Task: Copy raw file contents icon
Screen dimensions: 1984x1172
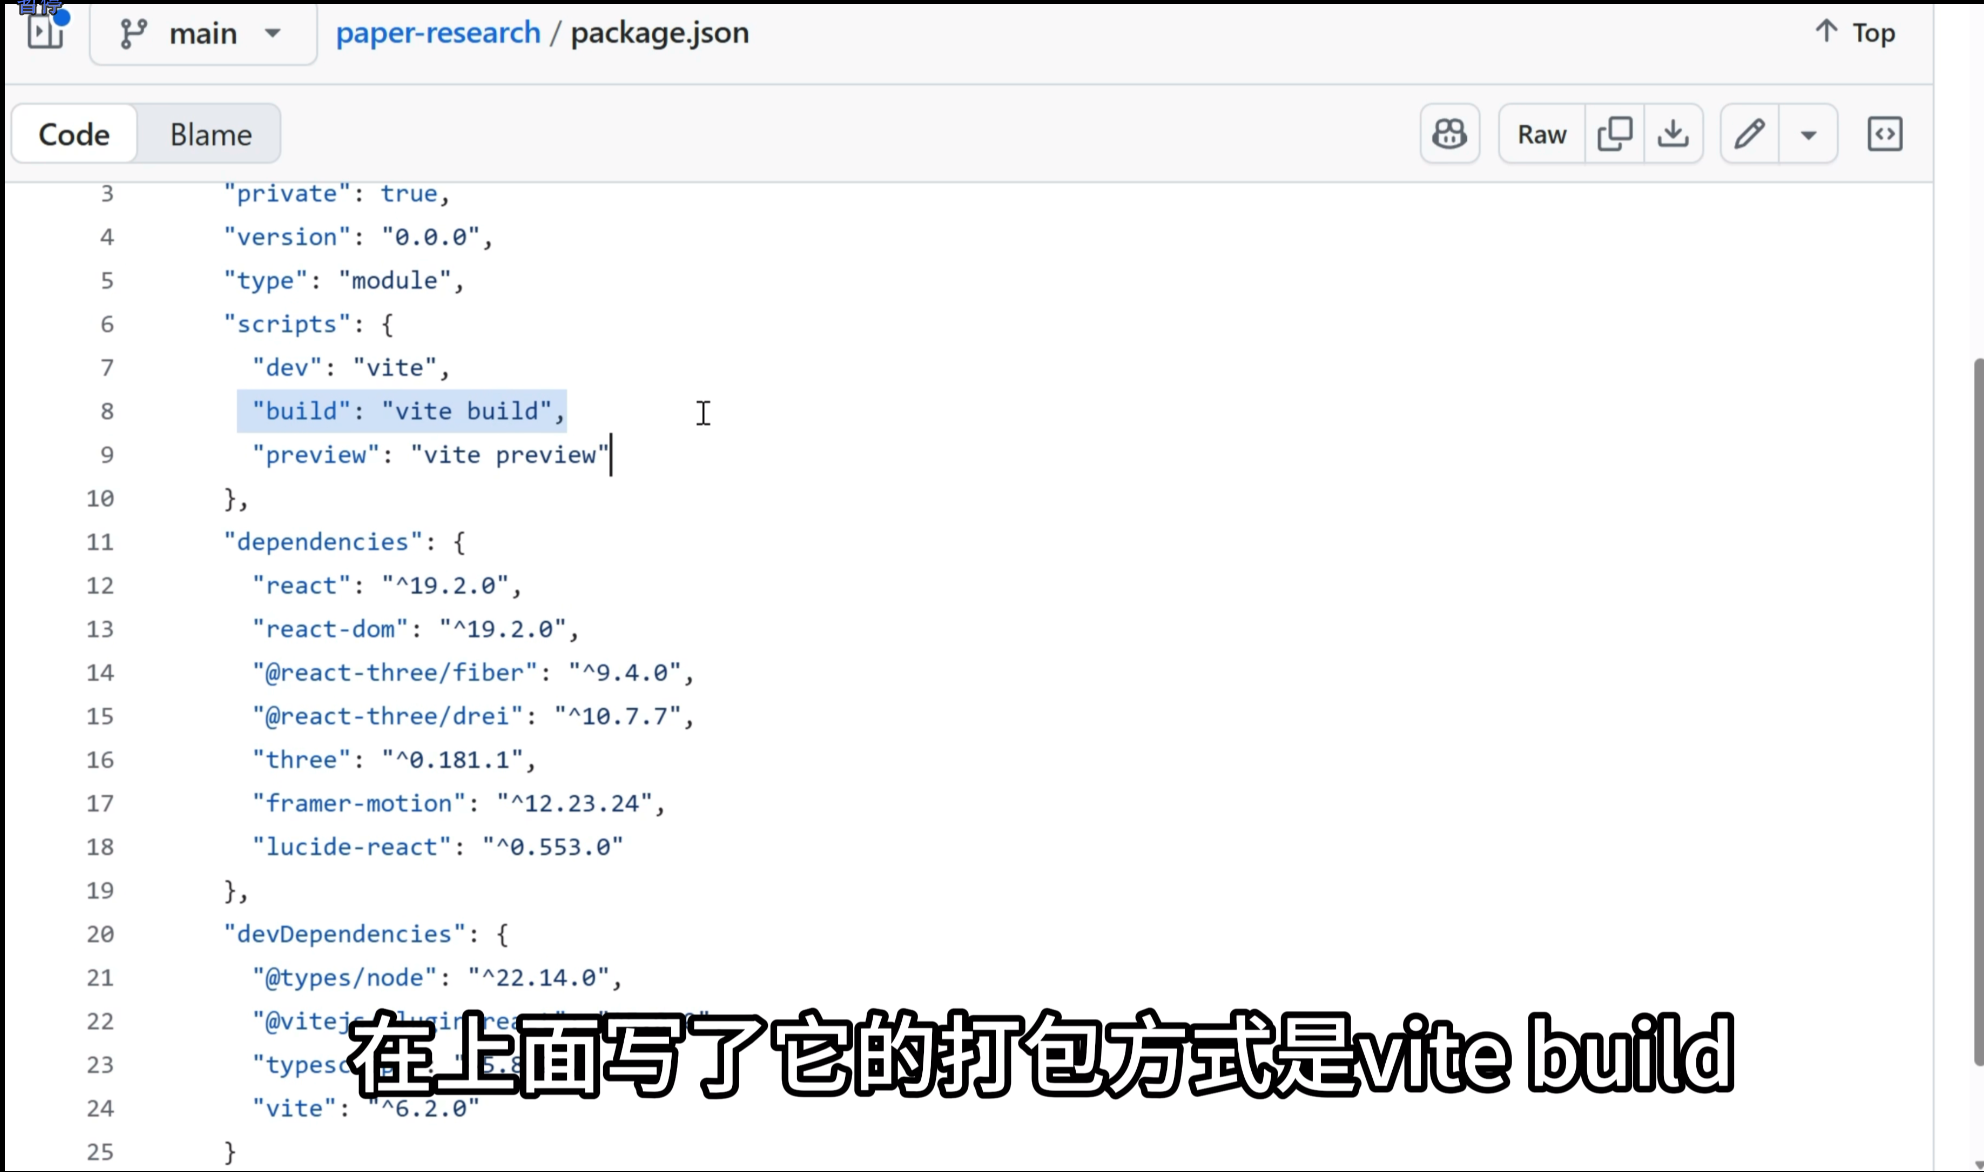Action: 1614,134
